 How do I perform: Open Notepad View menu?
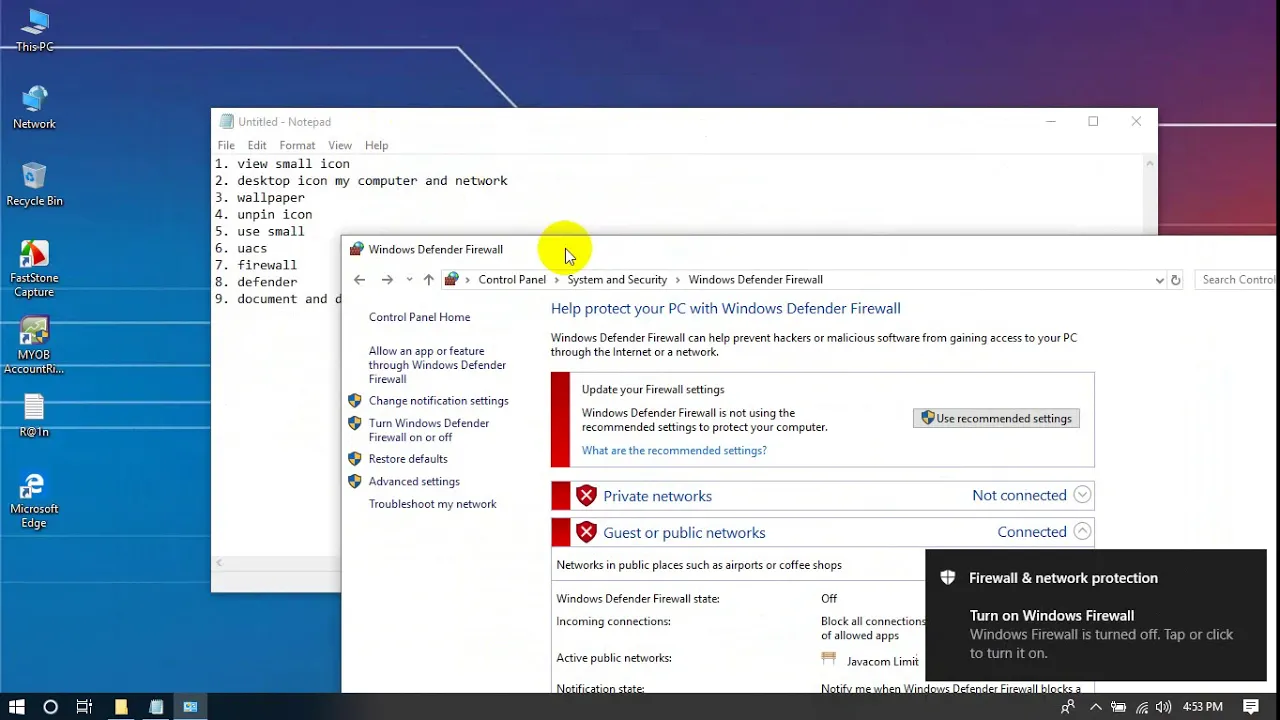340,146
